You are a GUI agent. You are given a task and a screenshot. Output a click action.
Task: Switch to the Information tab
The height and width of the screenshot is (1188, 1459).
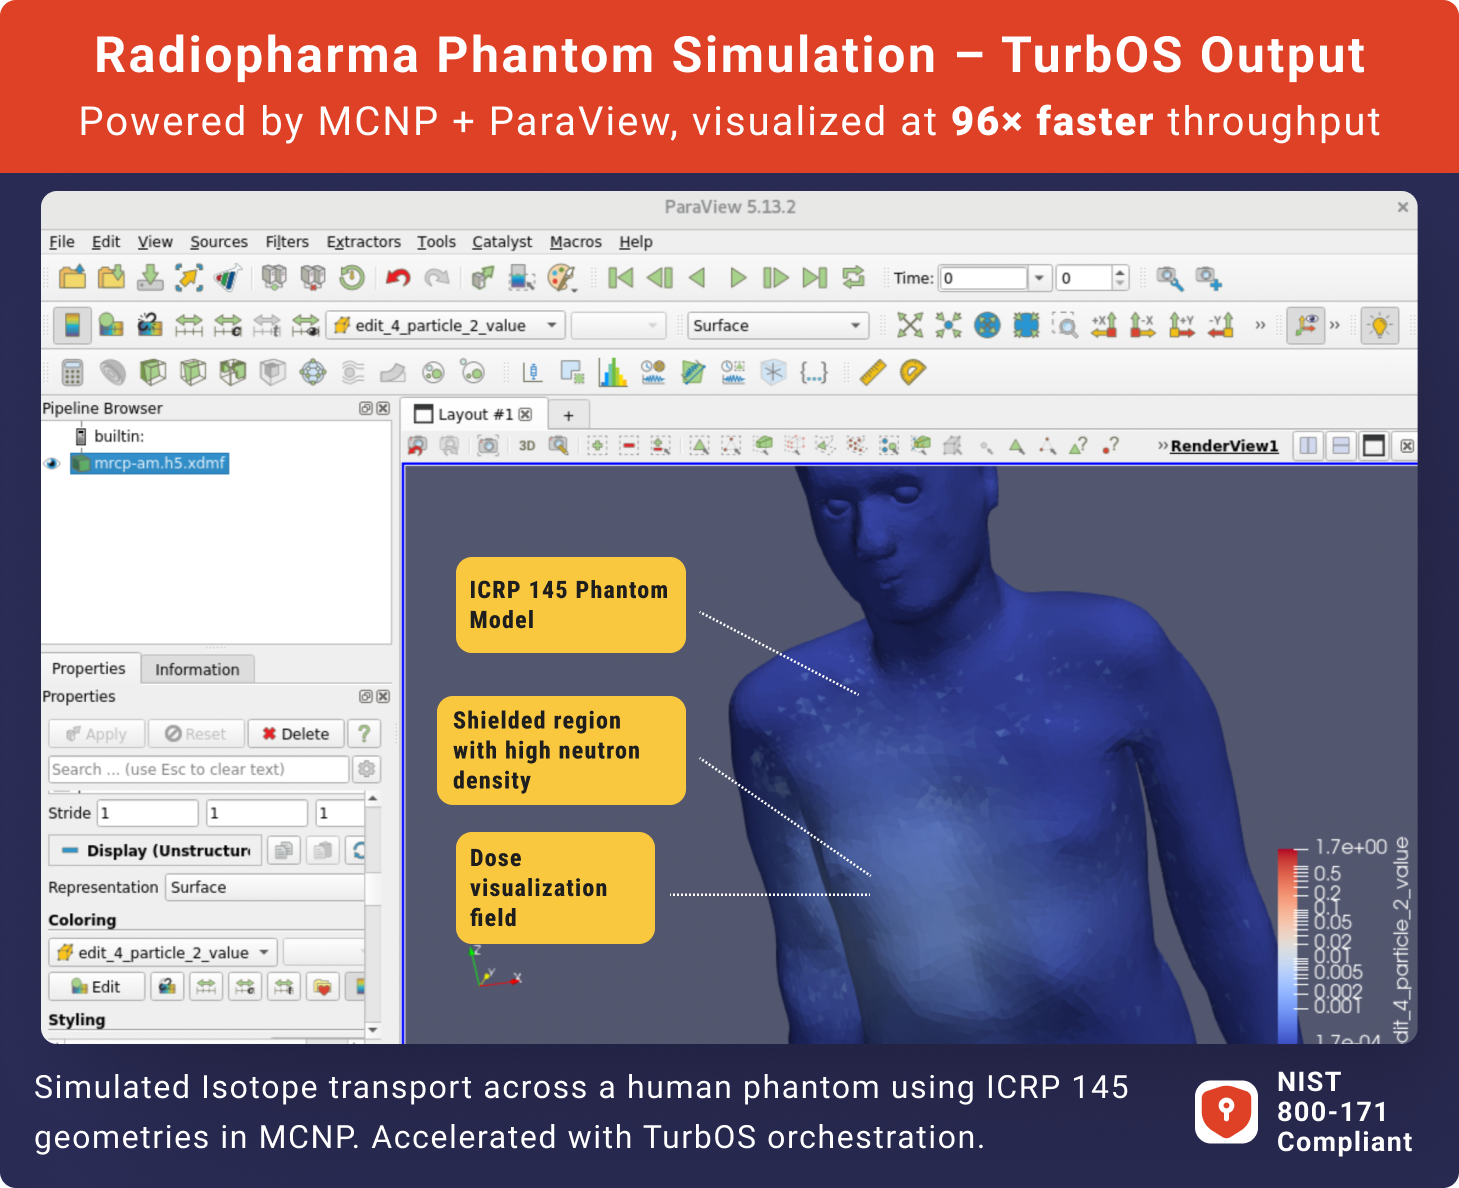(x=197, y=669)
